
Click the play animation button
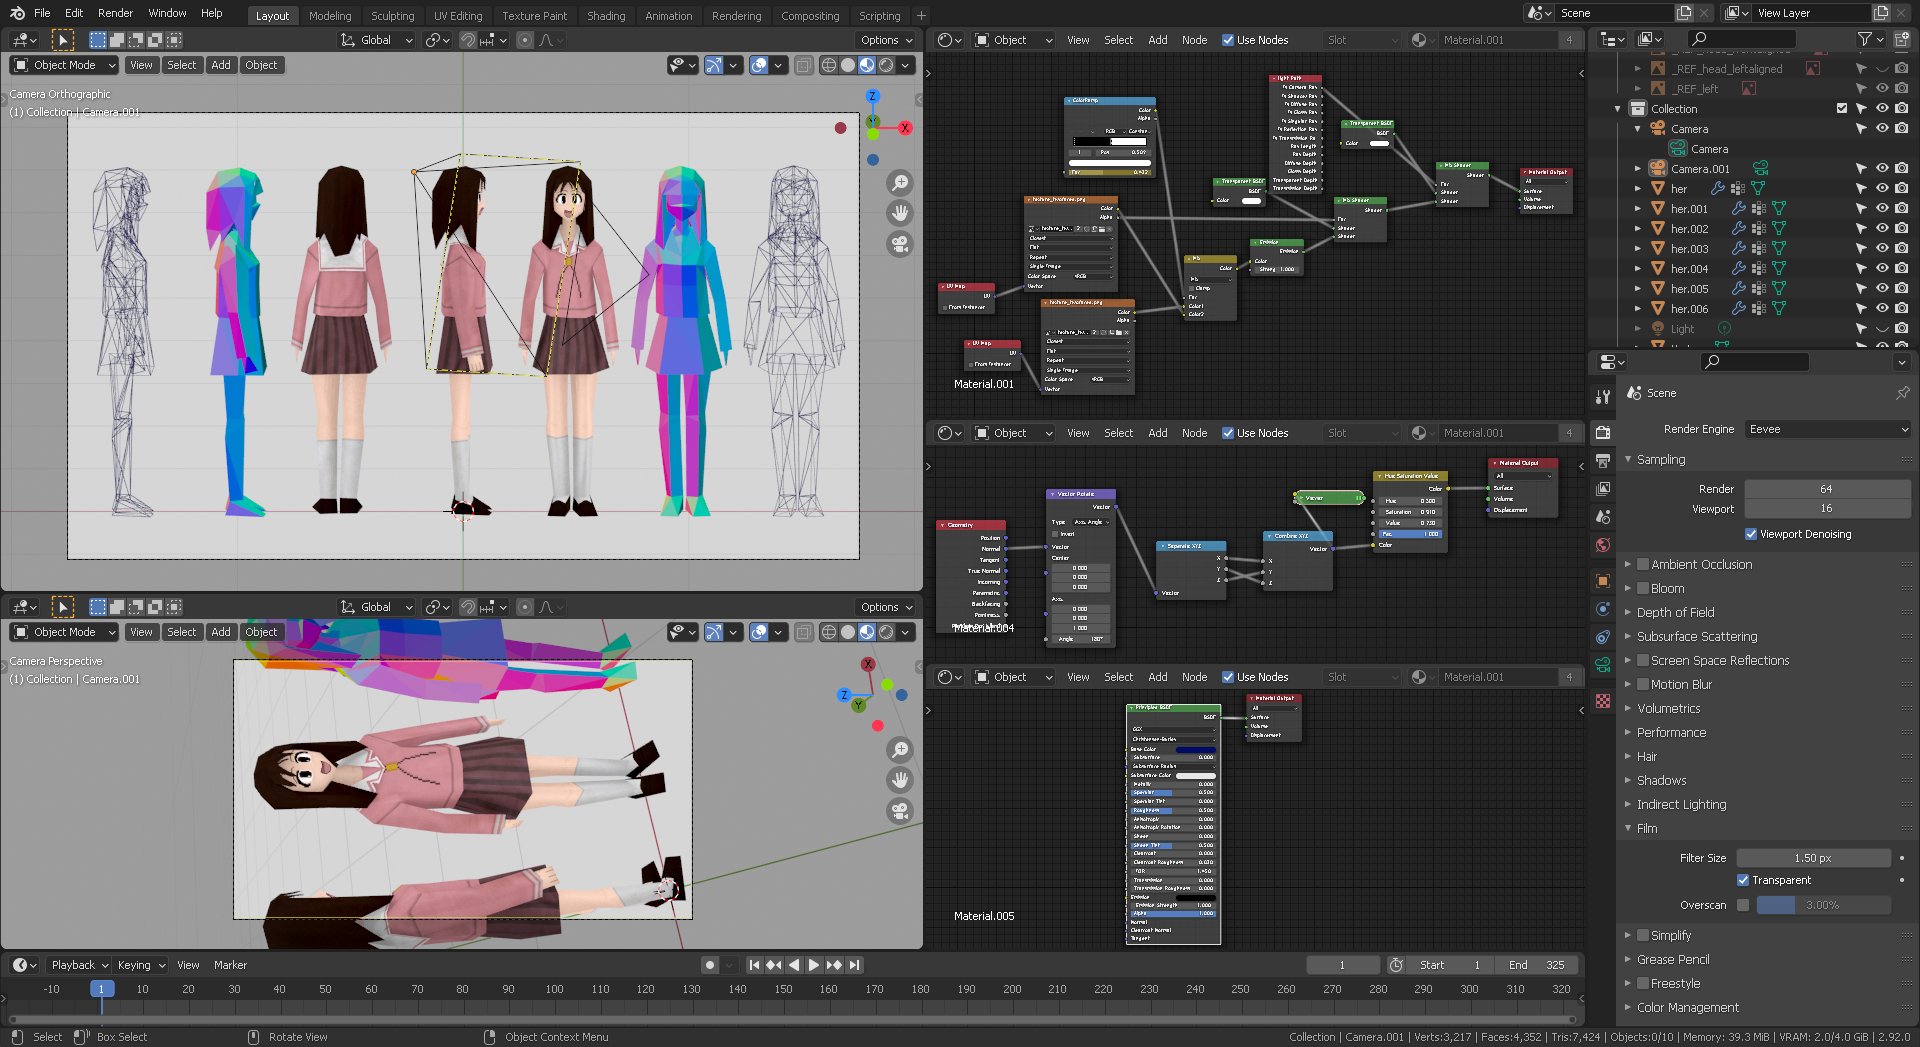click(813, 965)
